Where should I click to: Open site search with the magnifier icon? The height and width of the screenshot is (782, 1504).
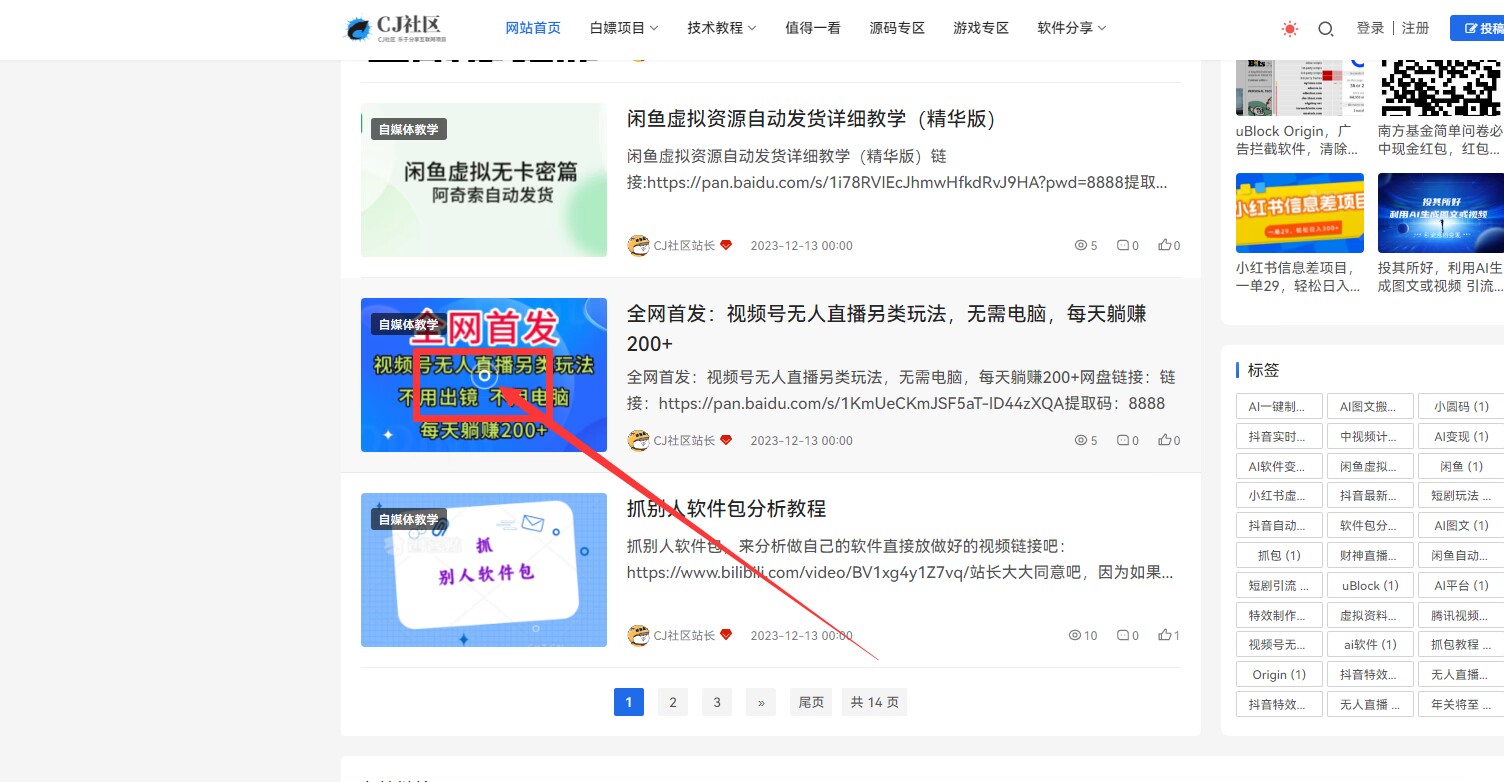(1326, 28)
